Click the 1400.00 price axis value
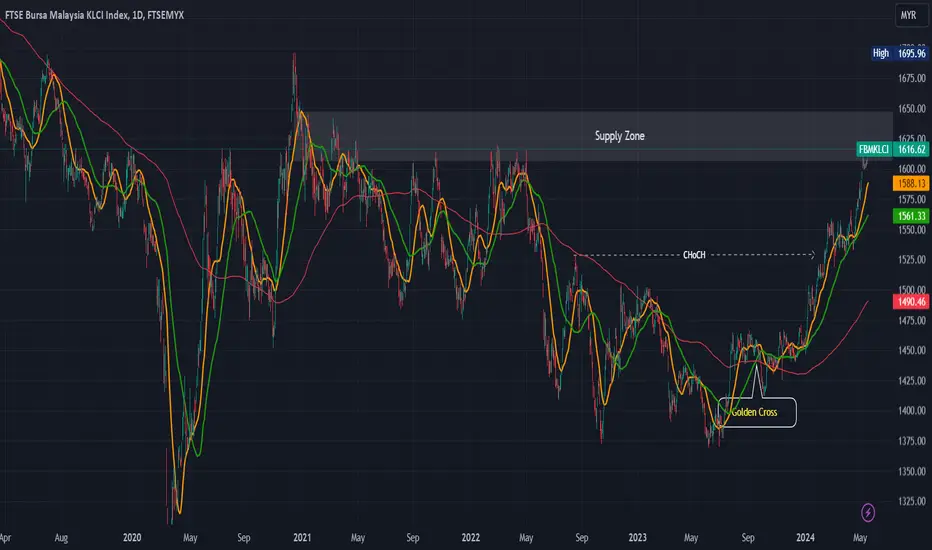Image resolution: width=932 pixels, height=550 pixels. coord(912,411)
